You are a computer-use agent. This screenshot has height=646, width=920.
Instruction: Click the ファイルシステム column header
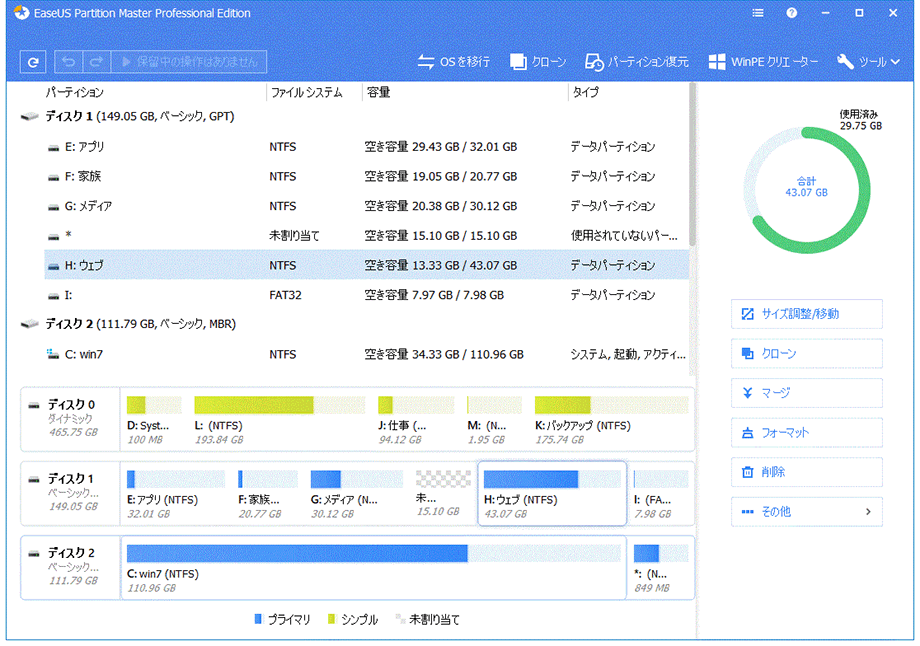click(306, 92)
